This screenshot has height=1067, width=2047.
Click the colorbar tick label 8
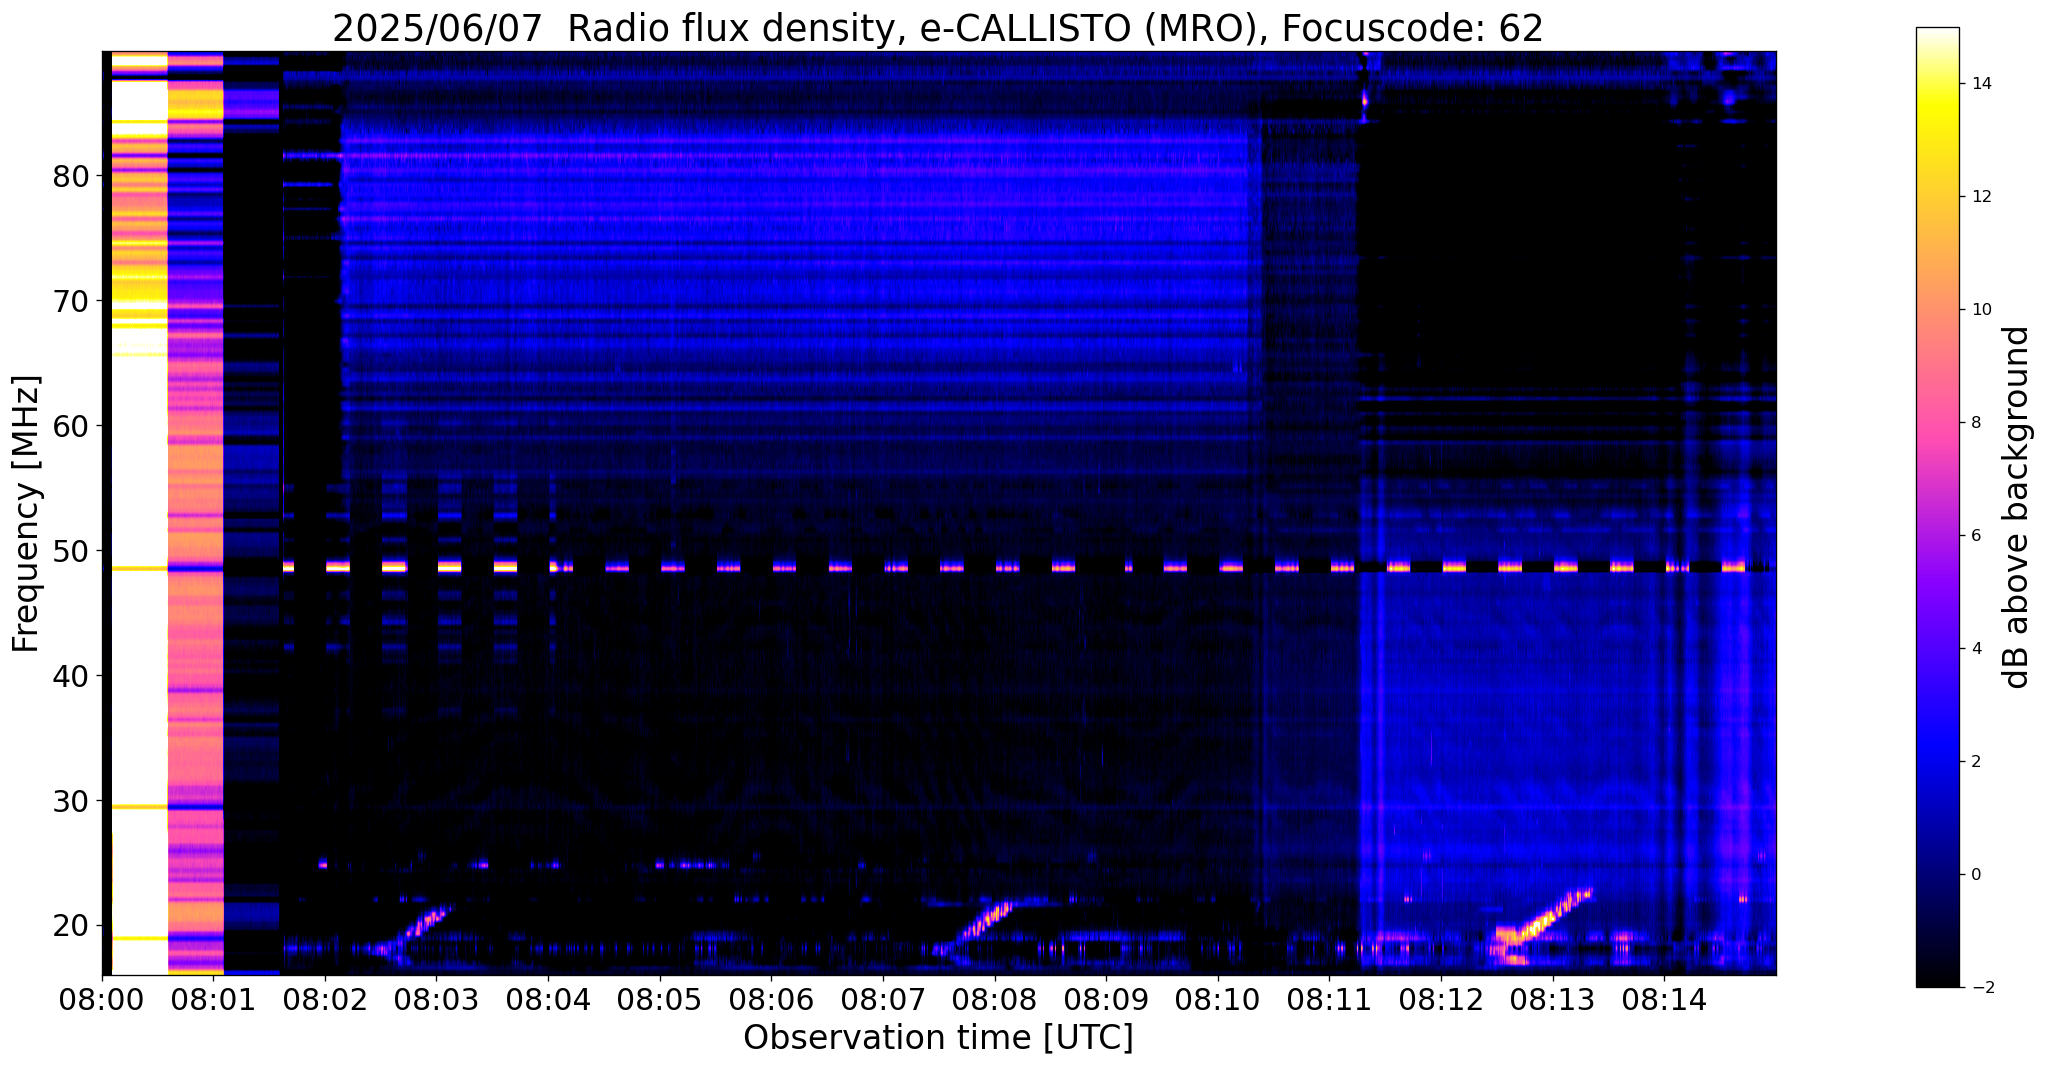coord(1974,423)
